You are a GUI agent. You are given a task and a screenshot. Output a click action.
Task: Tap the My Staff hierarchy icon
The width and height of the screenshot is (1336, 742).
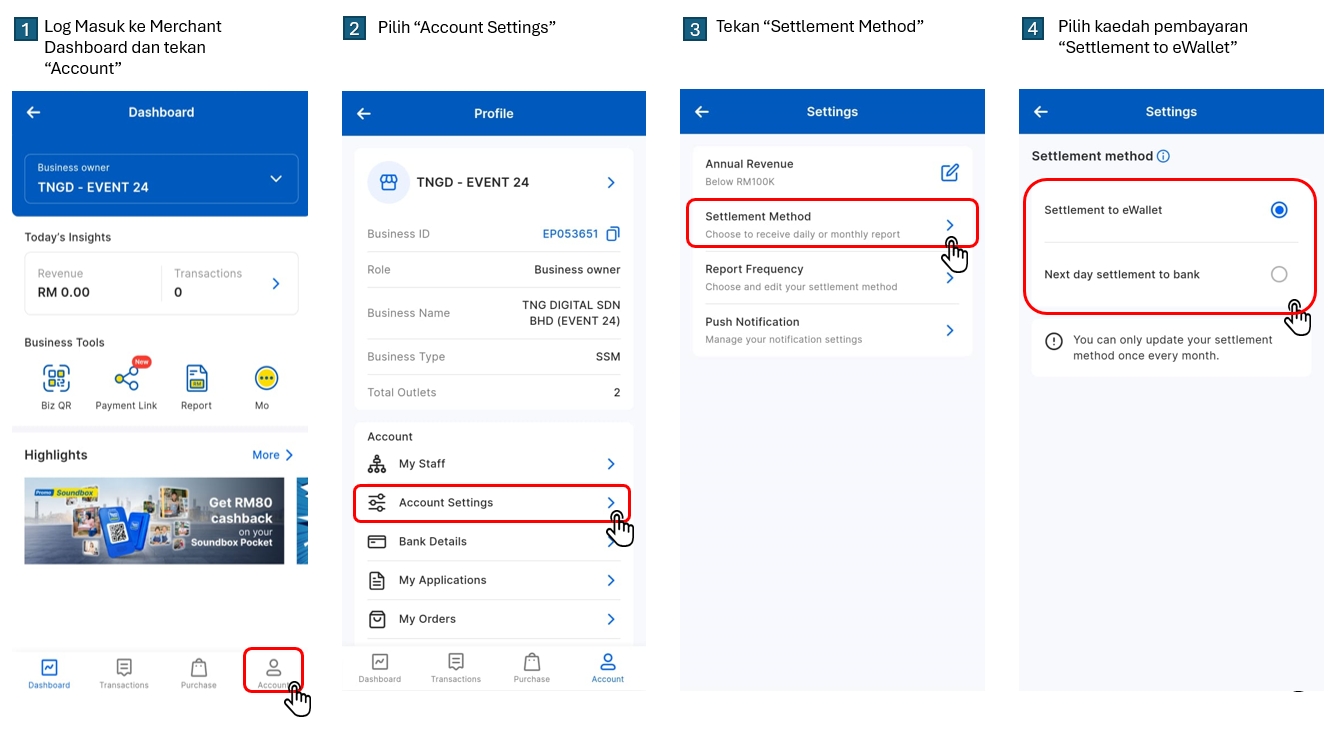(377, 464)
